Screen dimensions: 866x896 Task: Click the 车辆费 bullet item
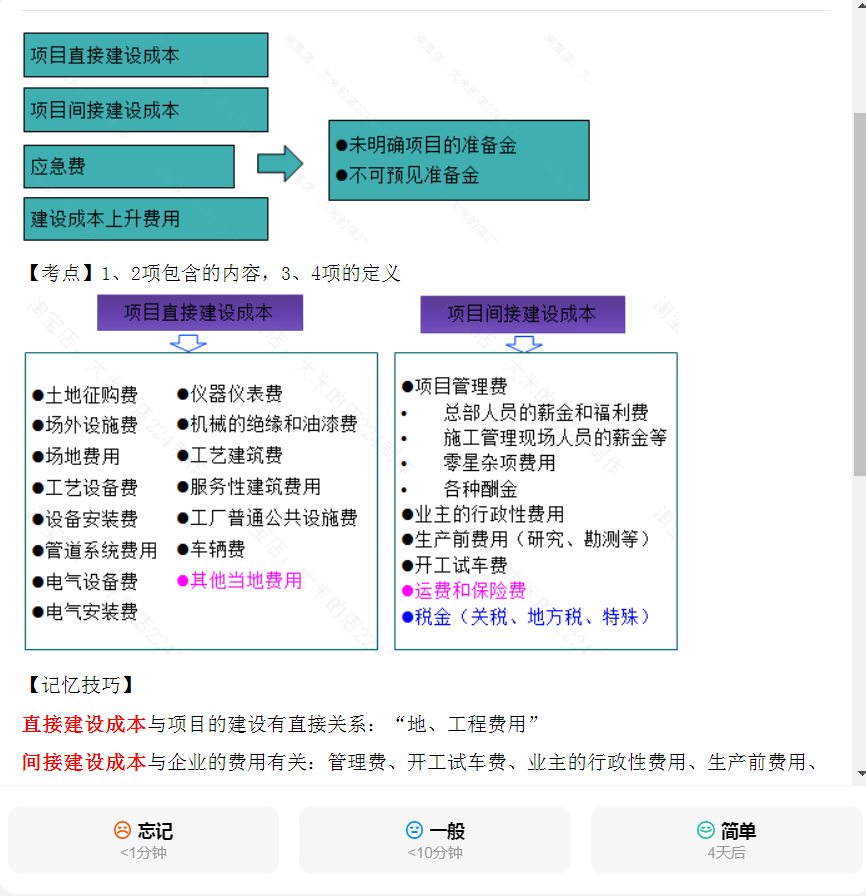(x=211, y=549)
